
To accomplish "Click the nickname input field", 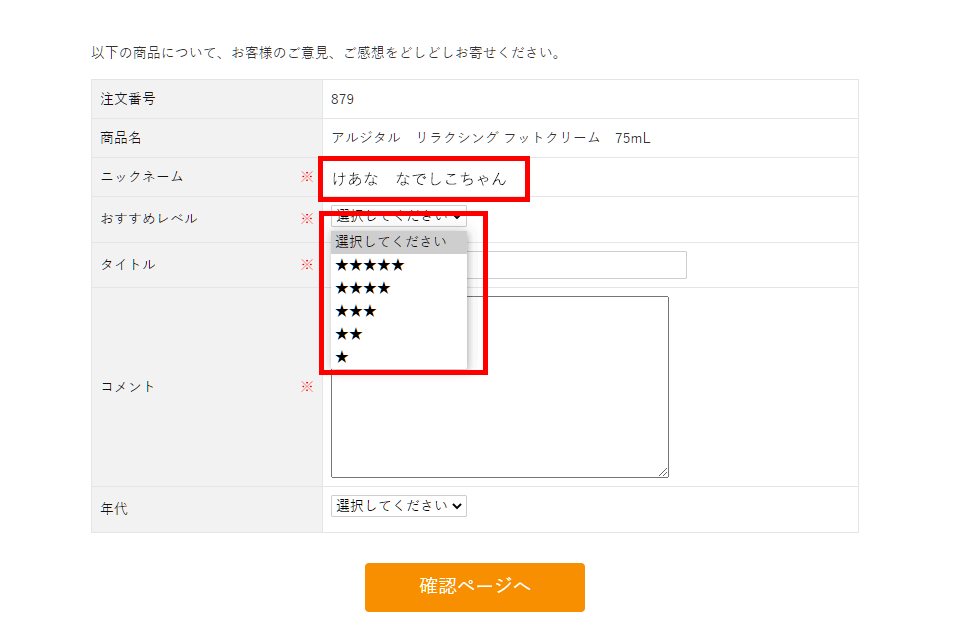I will tap(424, 179).
